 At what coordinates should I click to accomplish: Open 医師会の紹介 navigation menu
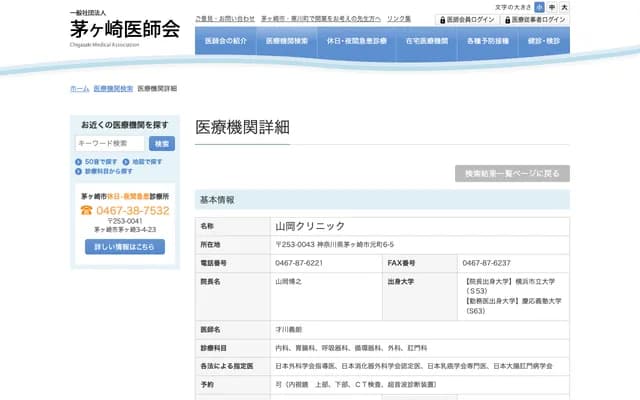(226, 42)
